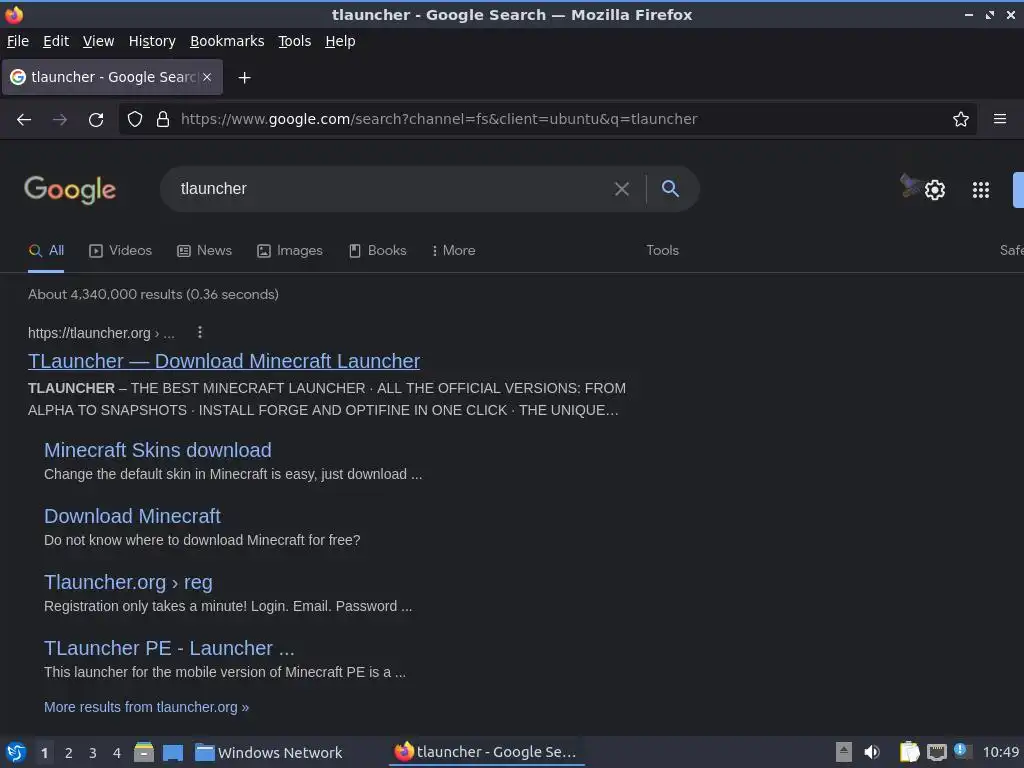Image resolution: width=1024 pixels, height=768 pixels.
Task: Open the Edit menu
Action: (56, 41)
